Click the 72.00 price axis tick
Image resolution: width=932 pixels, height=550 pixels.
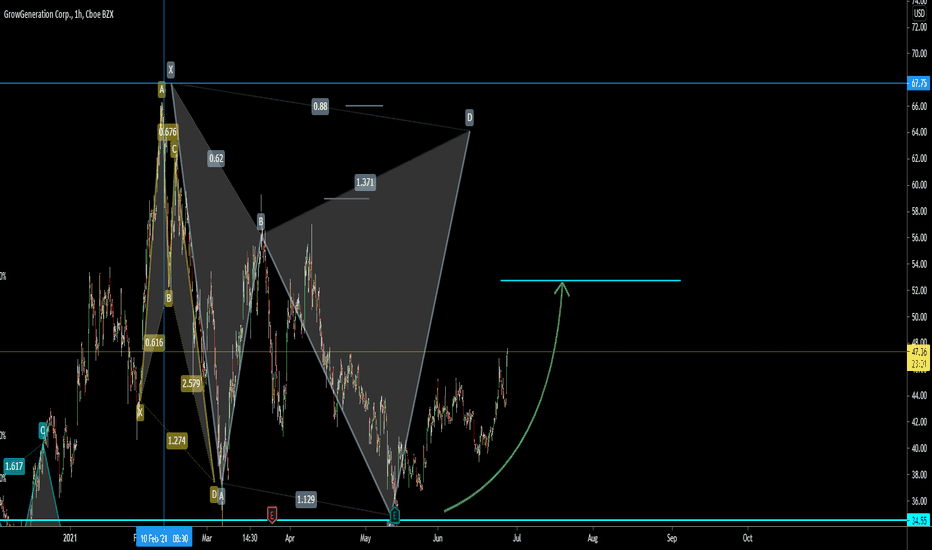(x=919, y=27)
